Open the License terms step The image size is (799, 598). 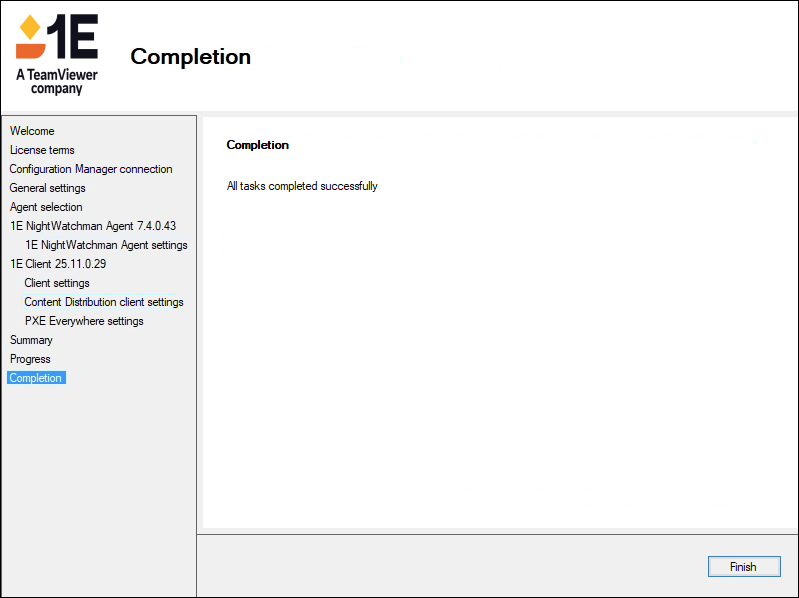point(42,150)
